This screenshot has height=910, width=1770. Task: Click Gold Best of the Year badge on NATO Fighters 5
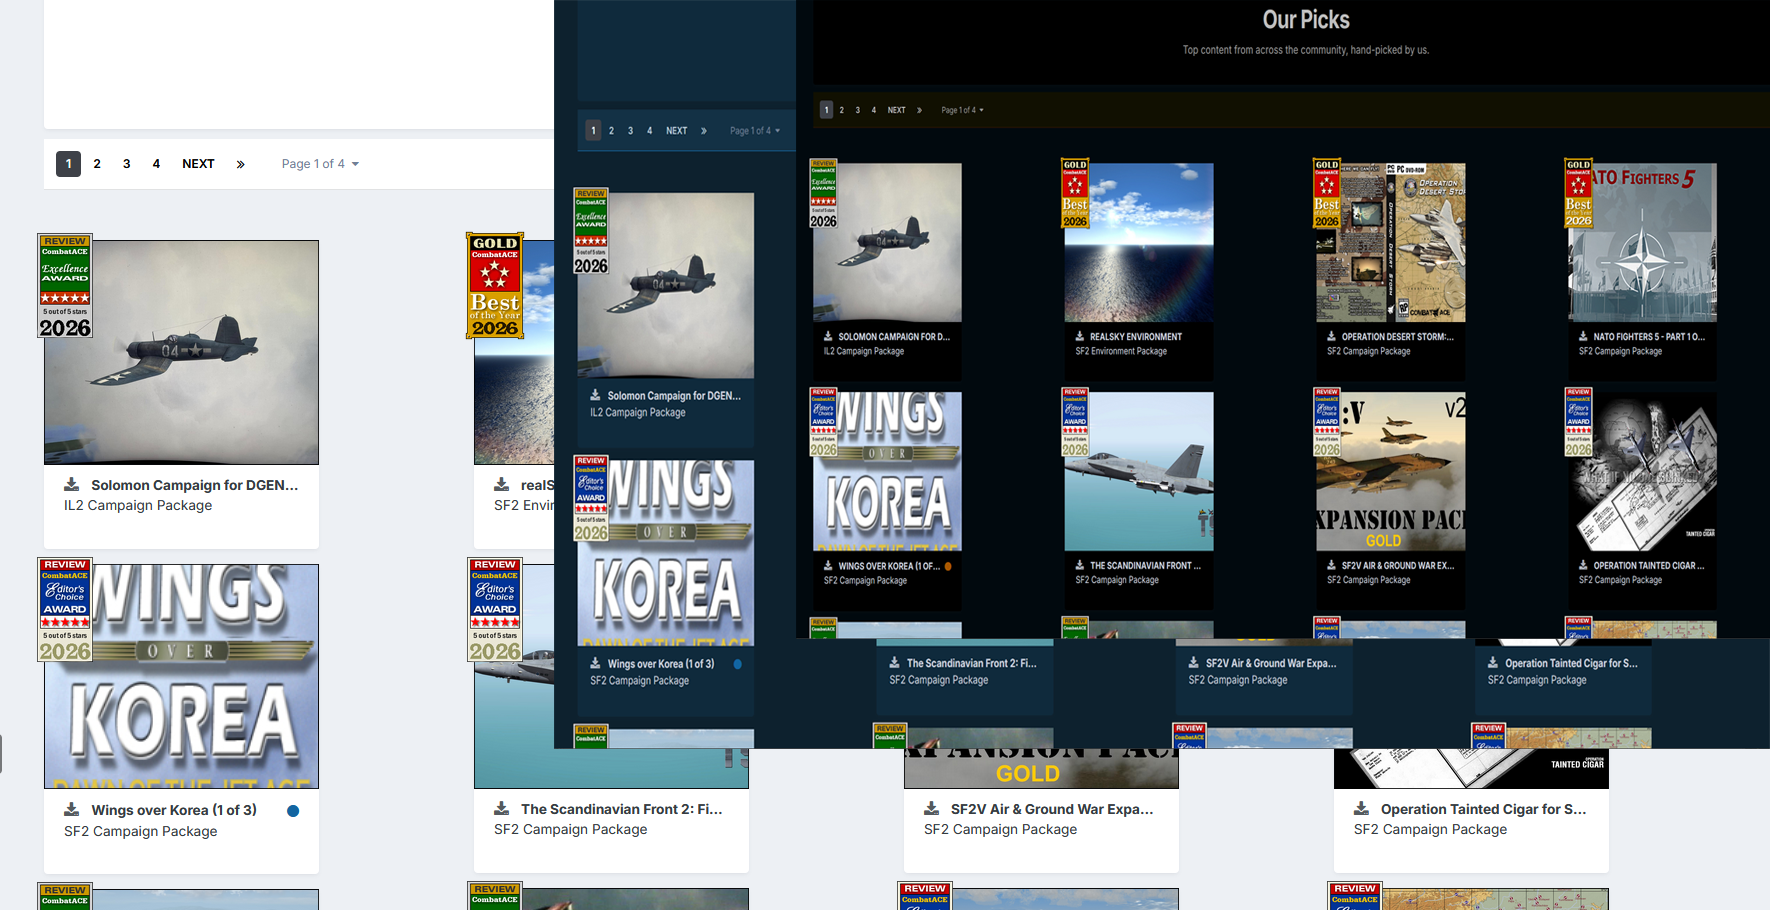coord(1578,193)
